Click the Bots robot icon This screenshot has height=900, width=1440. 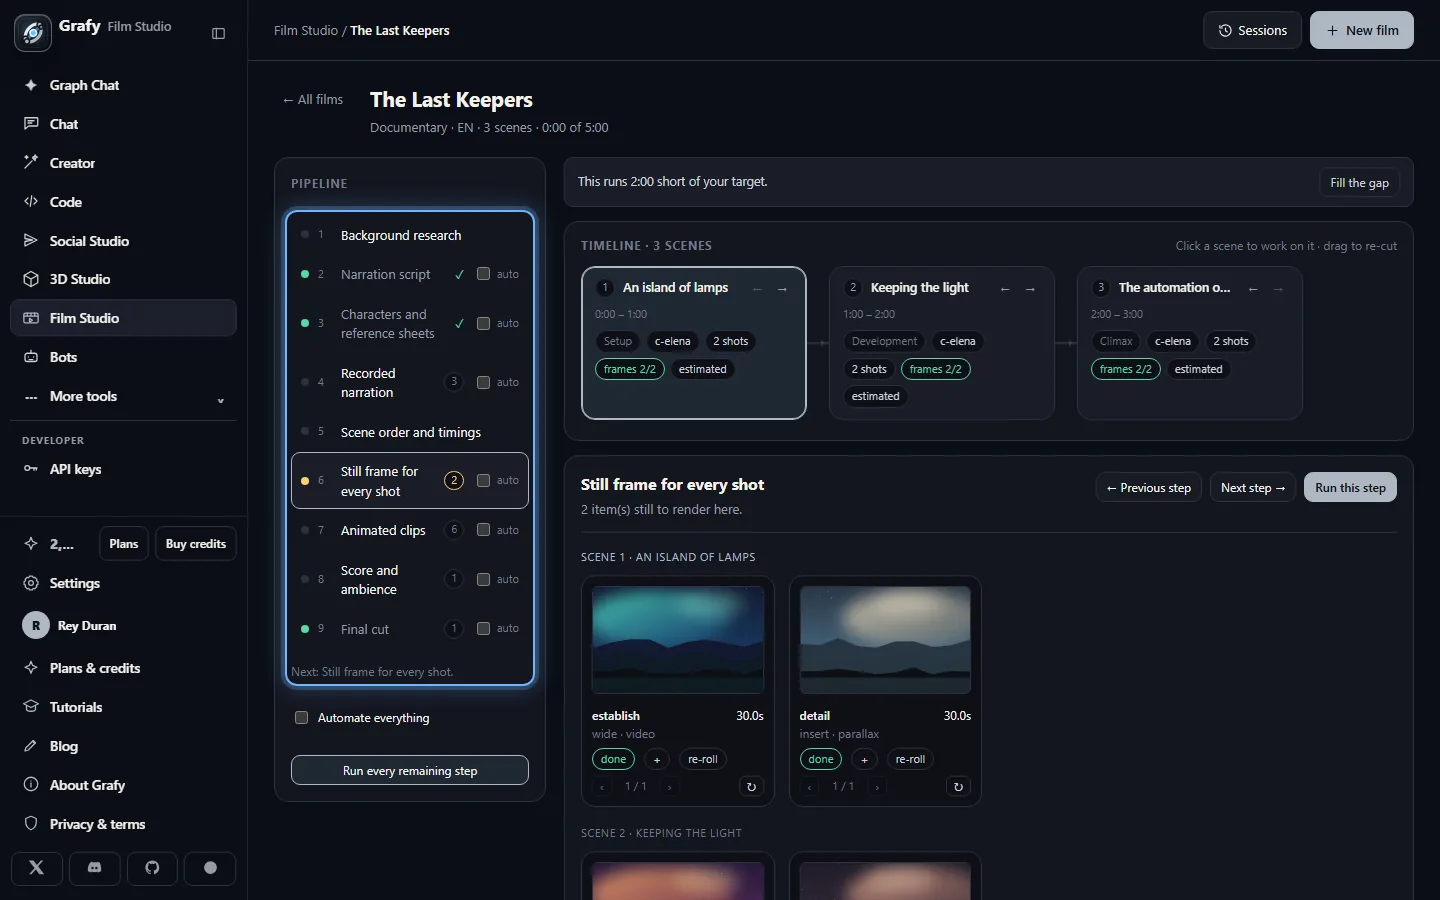point(31,357)
